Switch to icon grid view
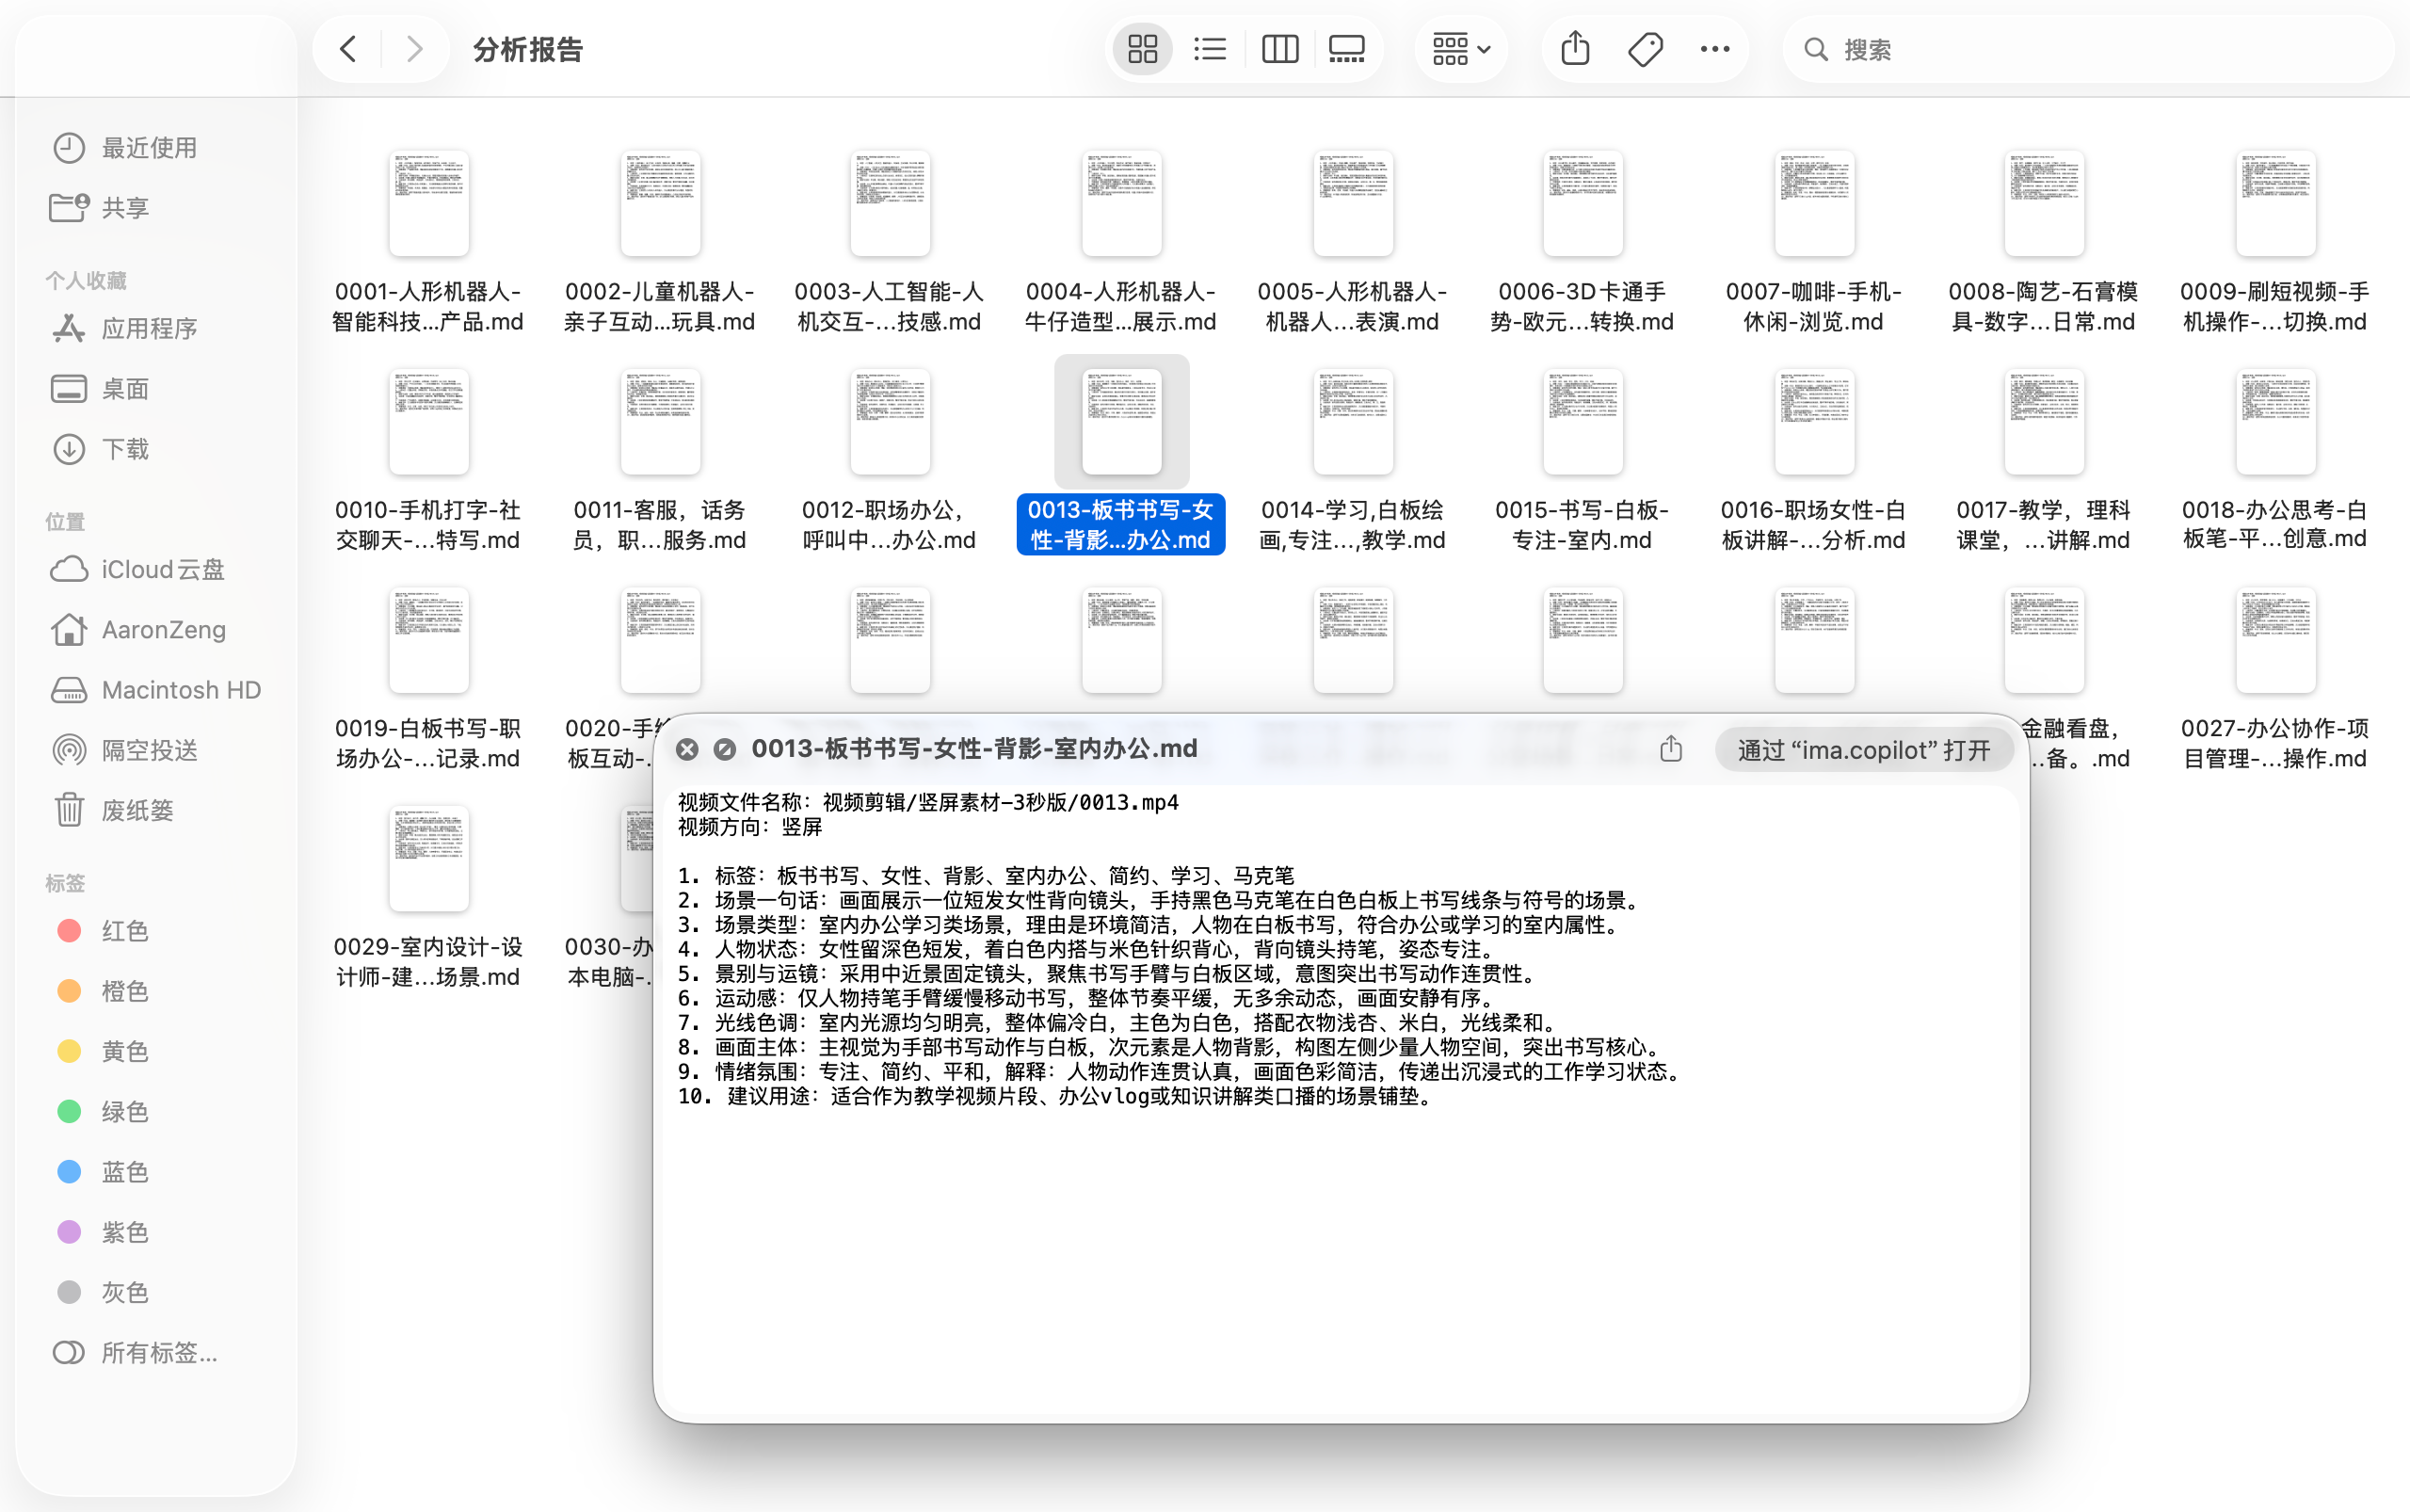Viewport: 2410px width, 1512px height. coord(1142,49)
